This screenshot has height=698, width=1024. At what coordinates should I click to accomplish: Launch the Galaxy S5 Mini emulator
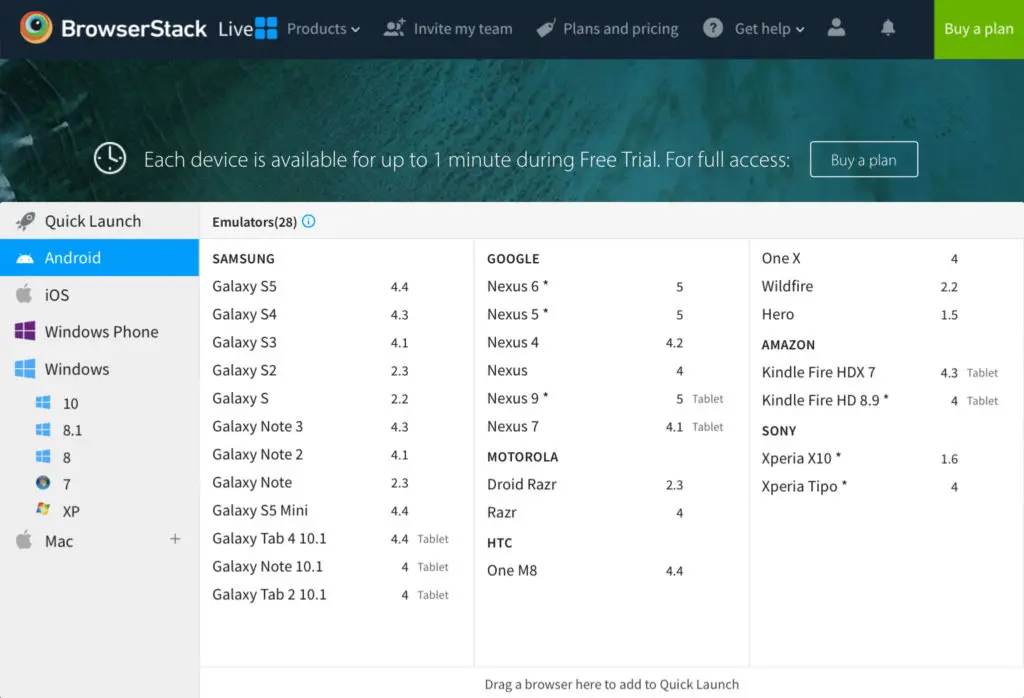[x=310, y=511]
